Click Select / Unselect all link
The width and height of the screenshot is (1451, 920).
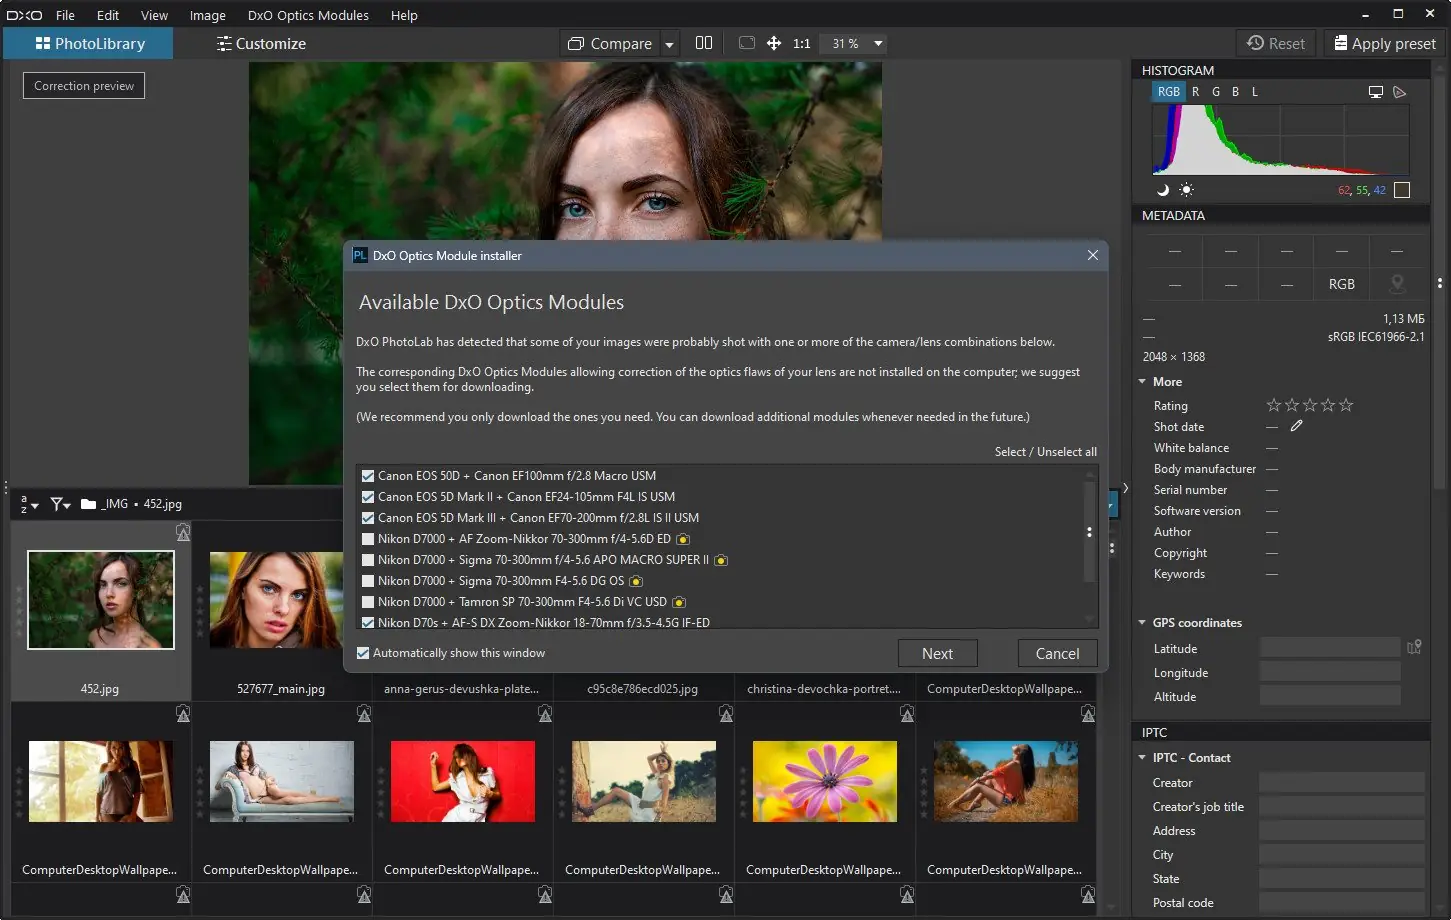(1045, 452)
